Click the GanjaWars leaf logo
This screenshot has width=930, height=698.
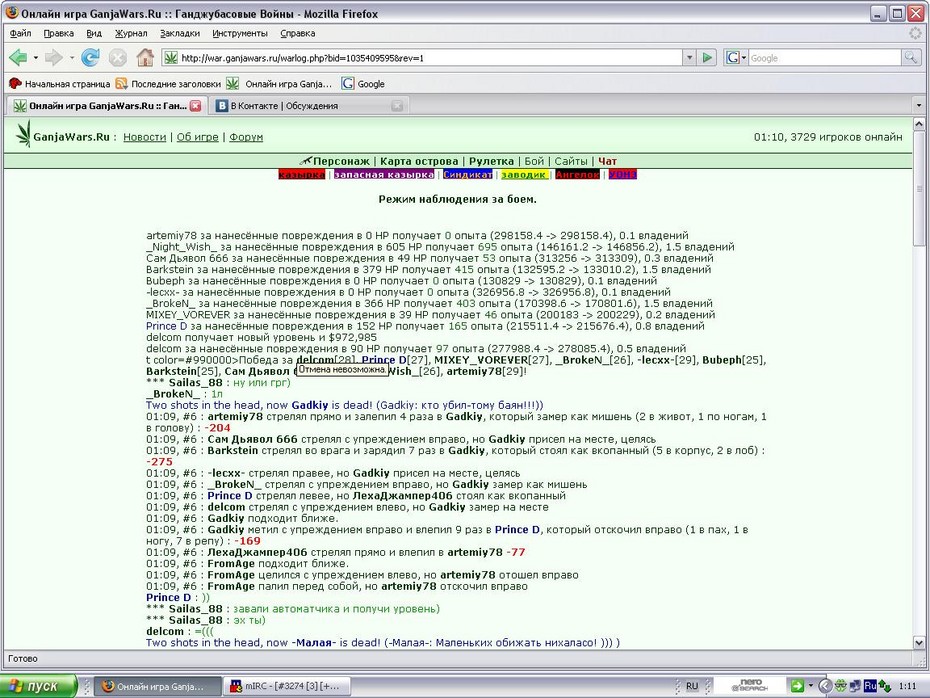click(23, 133)
